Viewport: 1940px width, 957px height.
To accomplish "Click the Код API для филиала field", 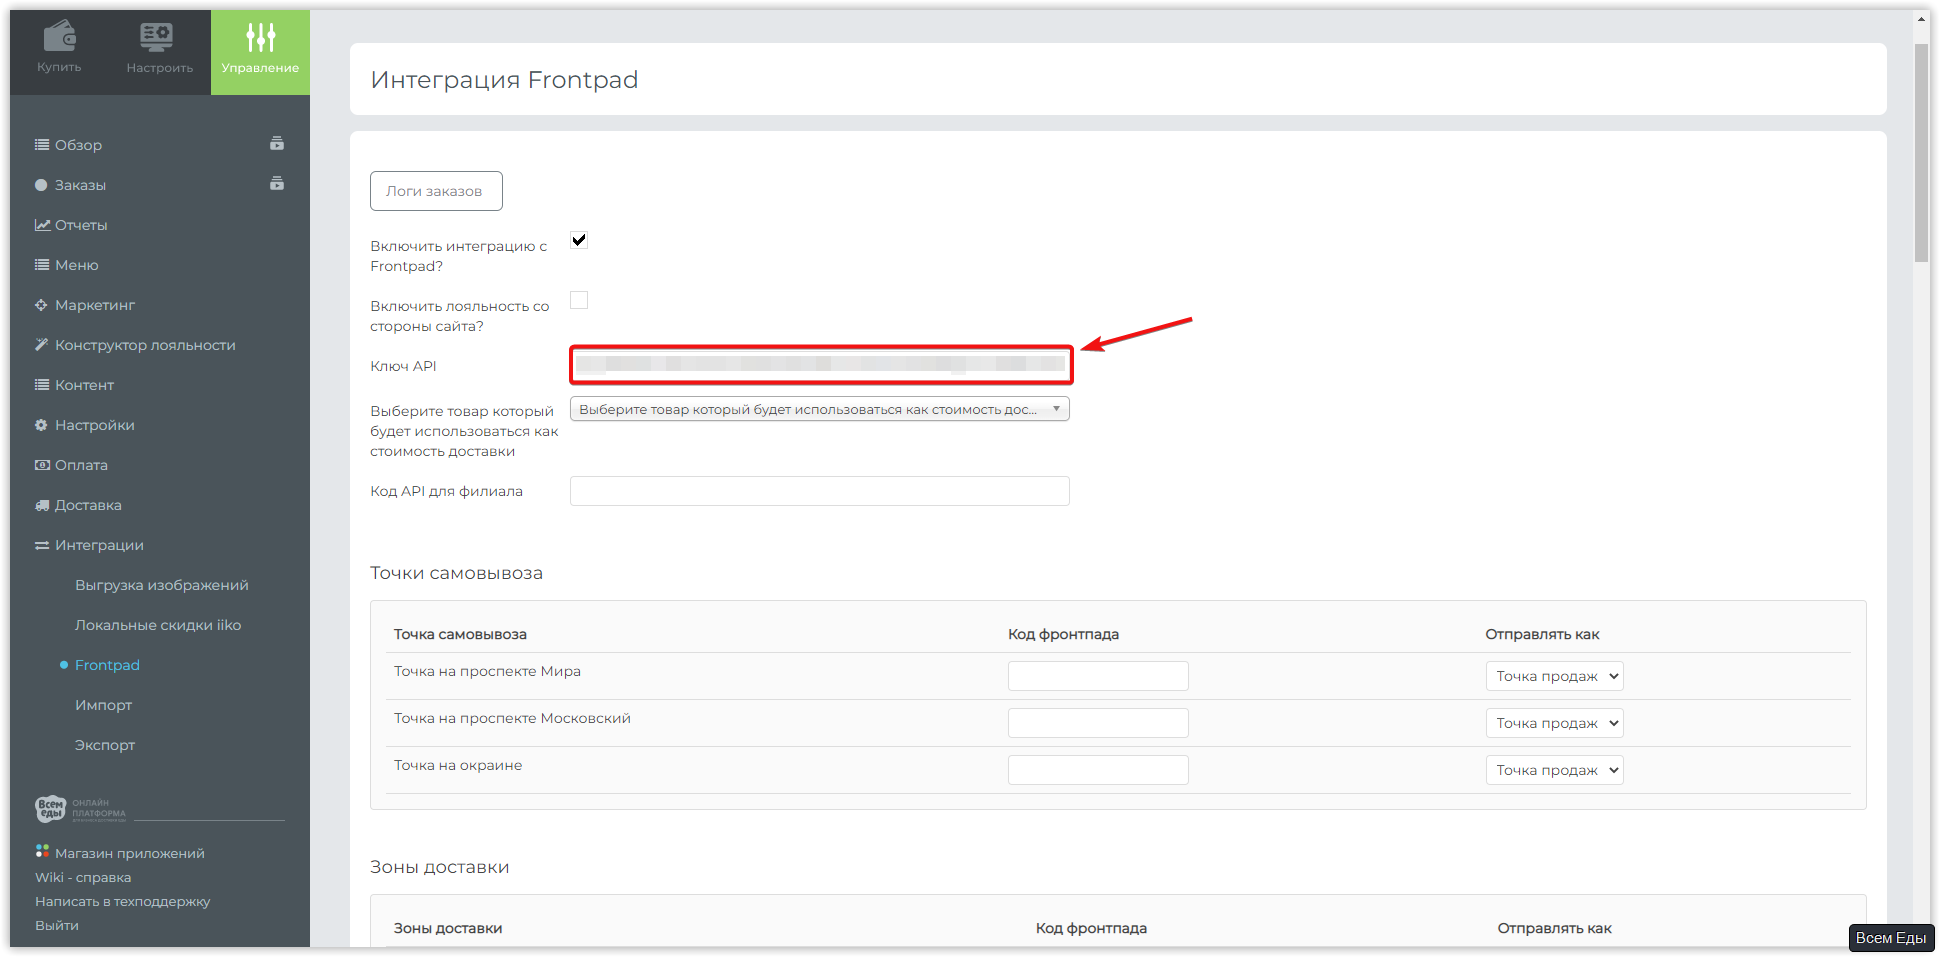I will tap(819, 491).
